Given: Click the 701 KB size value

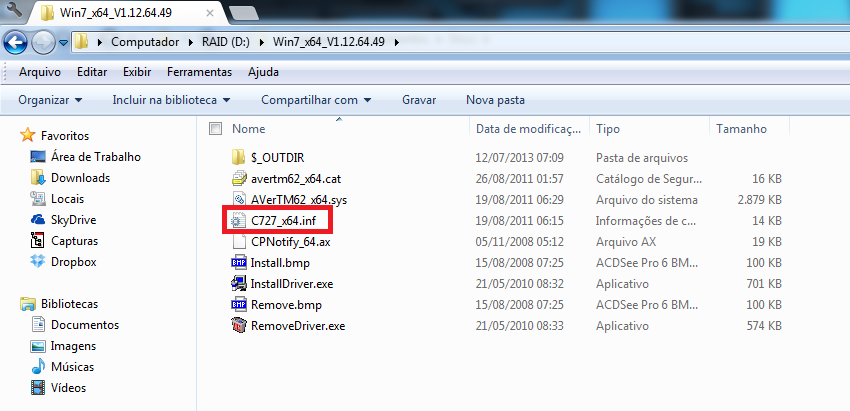Looking at the screenshot, I should pos(763,284).
